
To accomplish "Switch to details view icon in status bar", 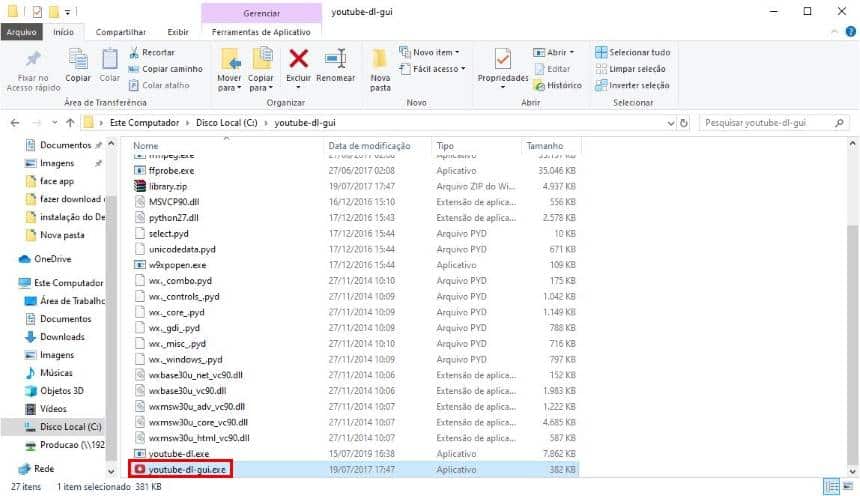I will [831, 487].
